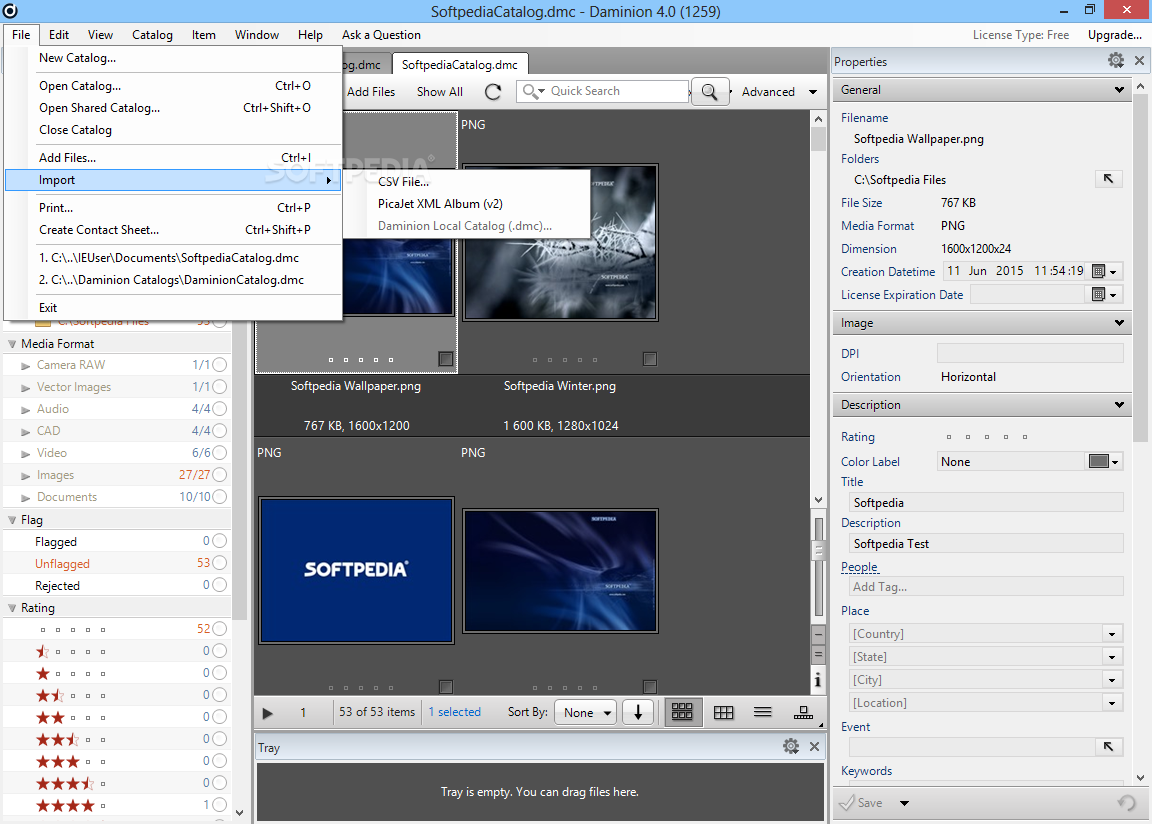Image resolution: width=1152 pixels, height=824 pixels.
Task: Collapse the General properties section
Action: click(1119, 90)
